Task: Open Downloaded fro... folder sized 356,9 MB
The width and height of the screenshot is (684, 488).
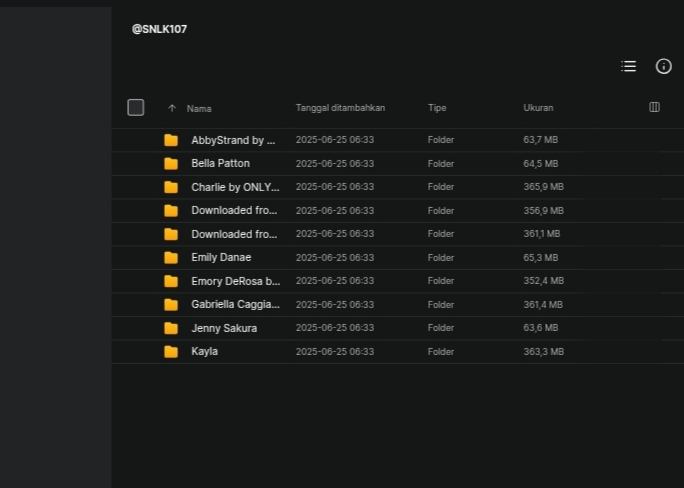Action: 234,211
